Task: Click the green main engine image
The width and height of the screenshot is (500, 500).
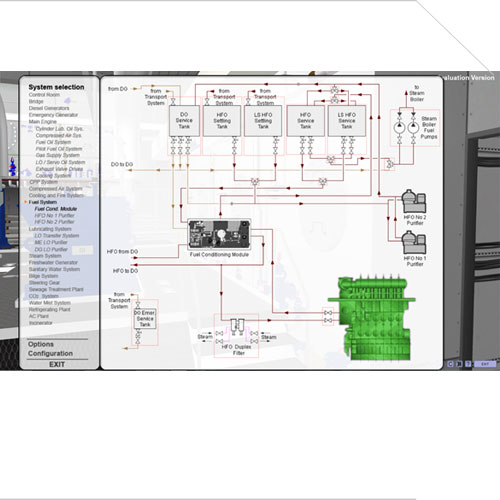Action: tap(372, 317)
